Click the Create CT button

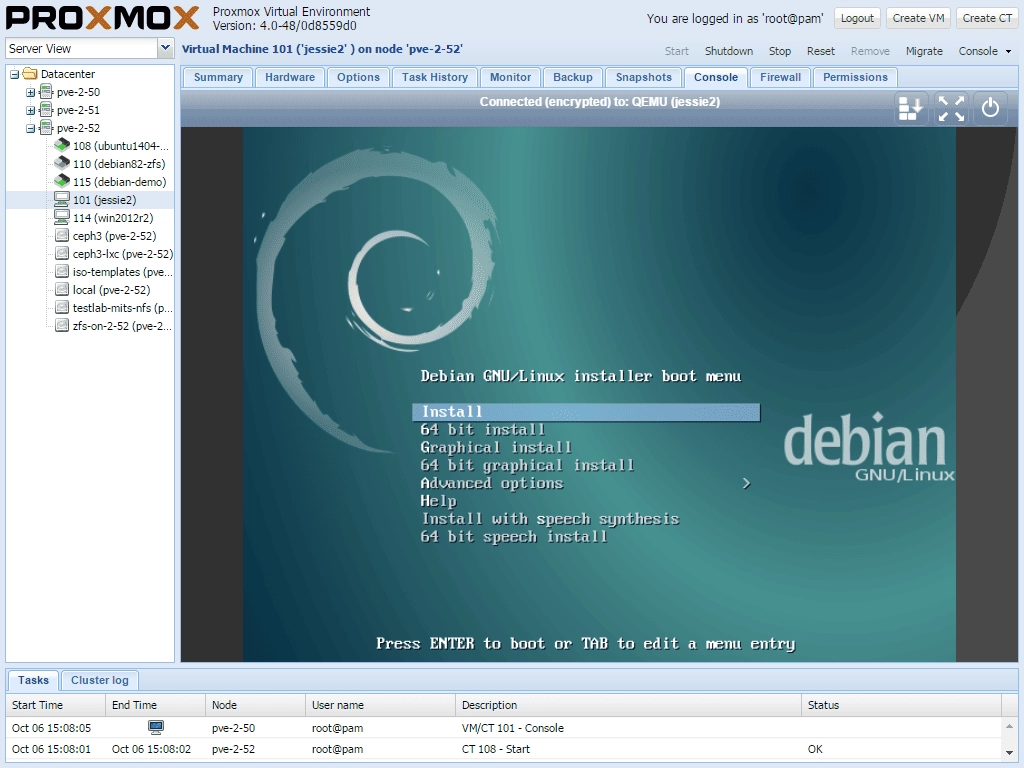987,18
